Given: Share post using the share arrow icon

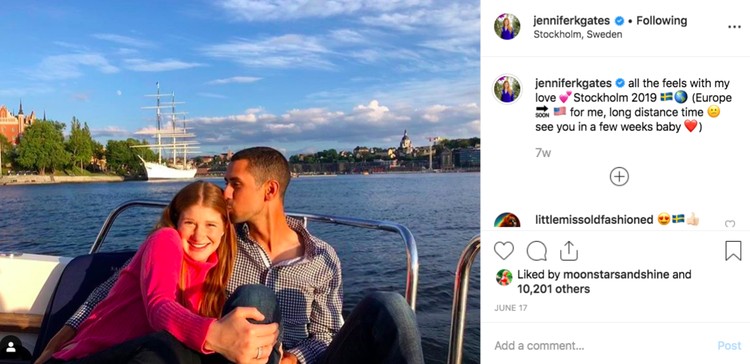Looking at the screenshot, I should click(569, 251).
